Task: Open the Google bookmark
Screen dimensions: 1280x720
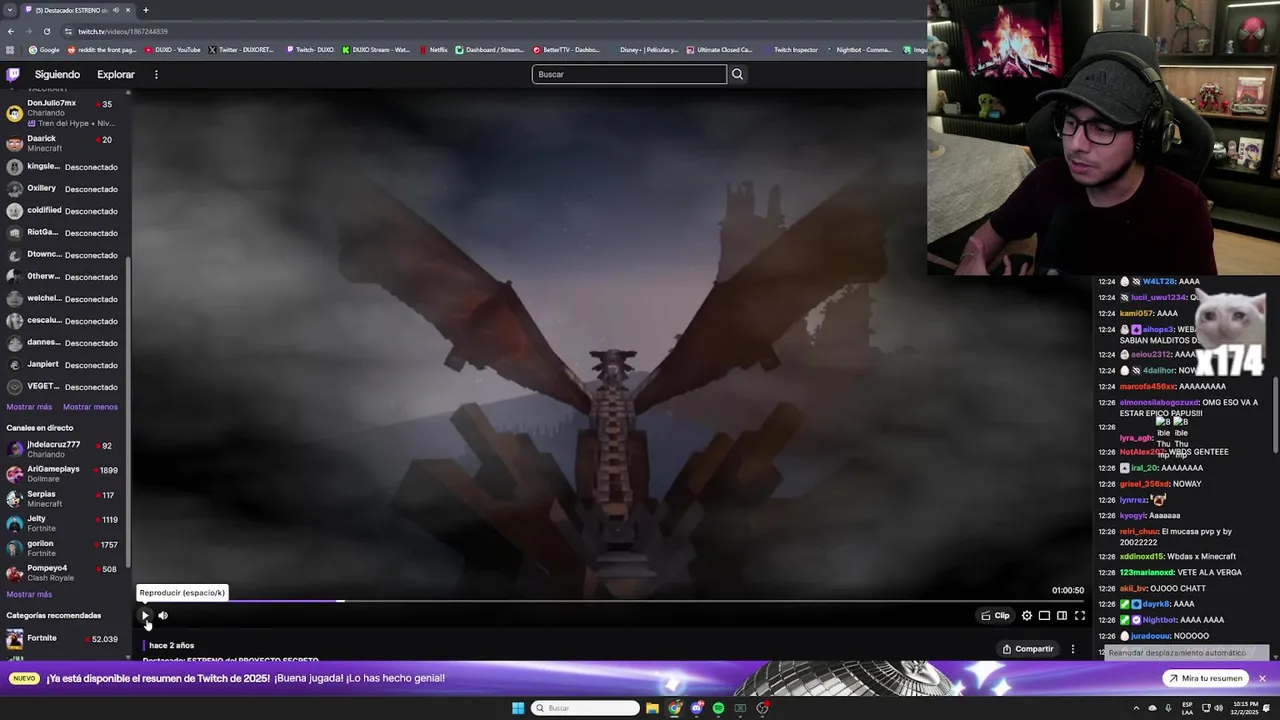Action: click(x=44, y=50)
